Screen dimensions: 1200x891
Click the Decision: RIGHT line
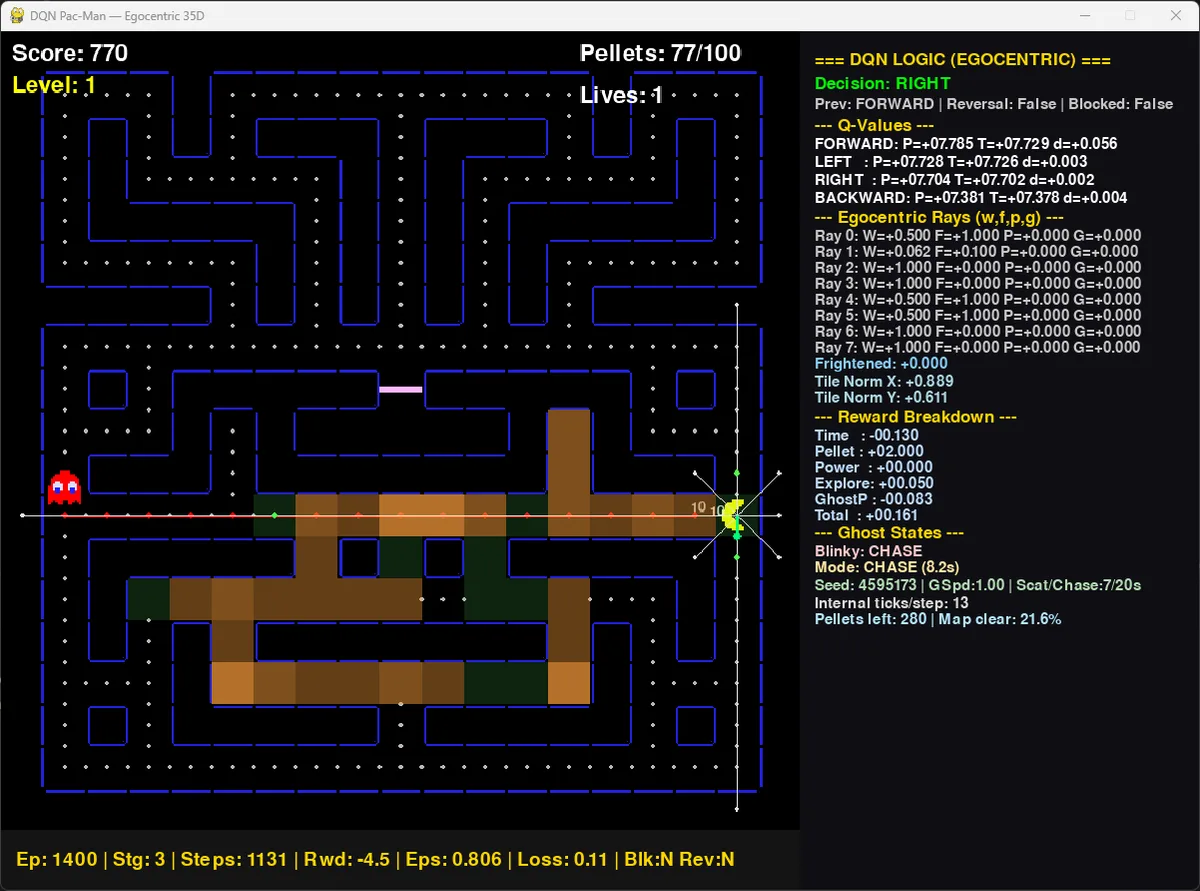(883, 83)
